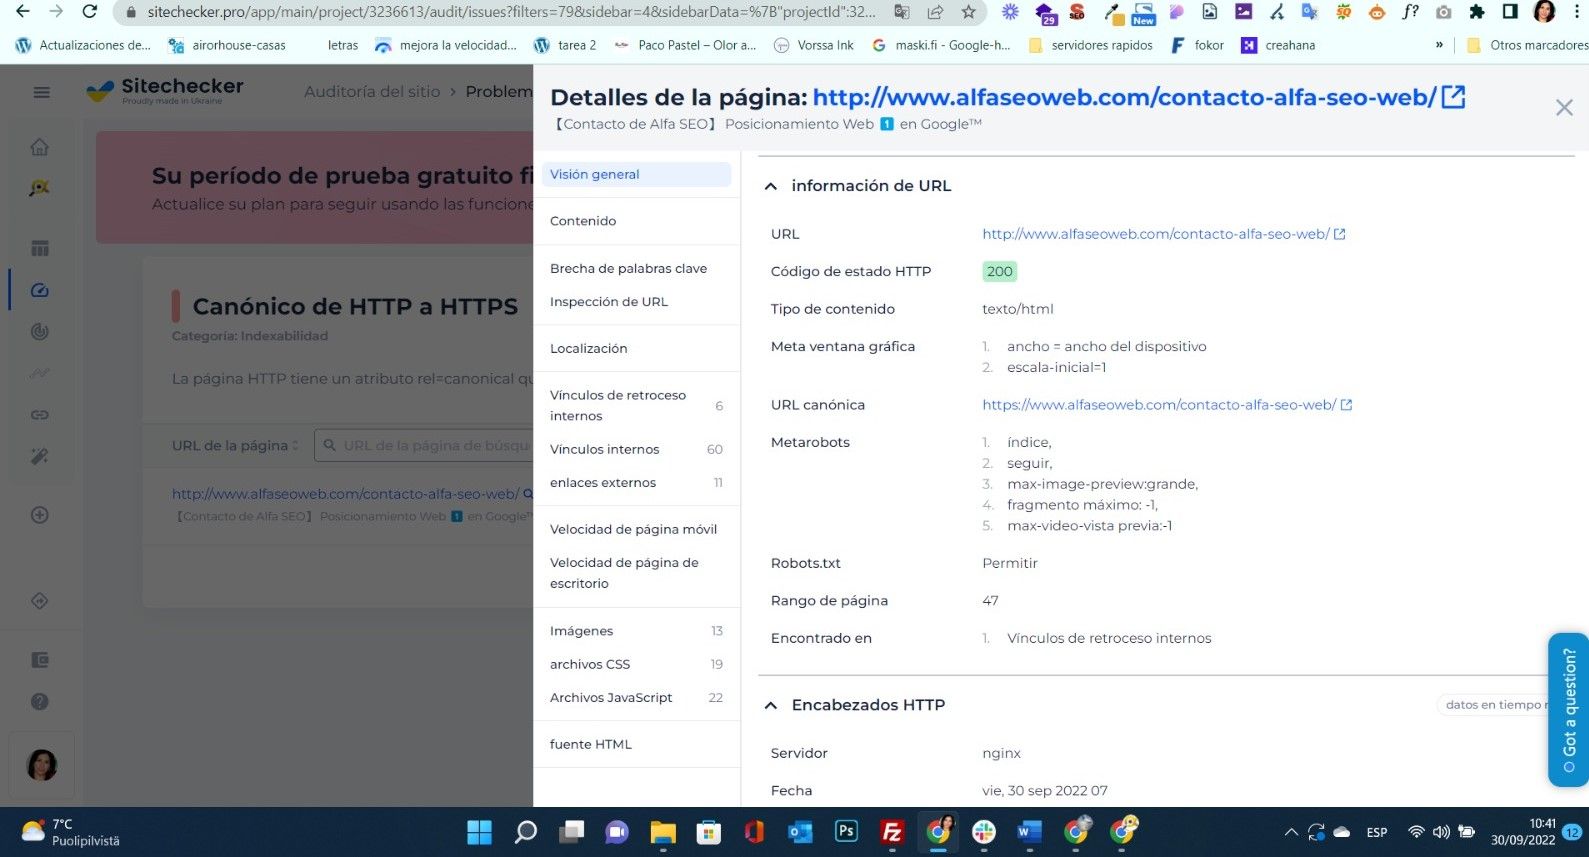Select the archivos CSS tab
Screen dimensions: 1589x857
(x=636, y=664)
